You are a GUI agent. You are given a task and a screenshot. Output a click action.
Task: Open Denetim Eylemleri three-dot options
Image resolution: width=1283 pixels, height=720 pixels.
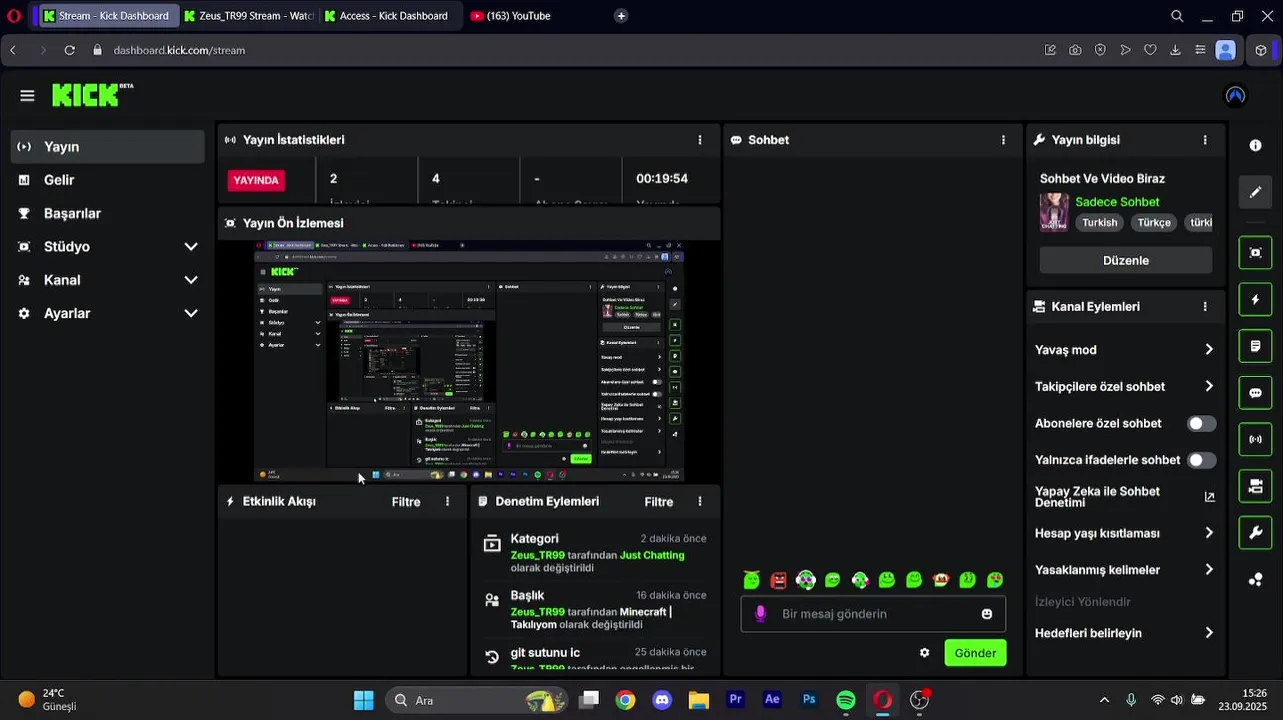[700, 502]
